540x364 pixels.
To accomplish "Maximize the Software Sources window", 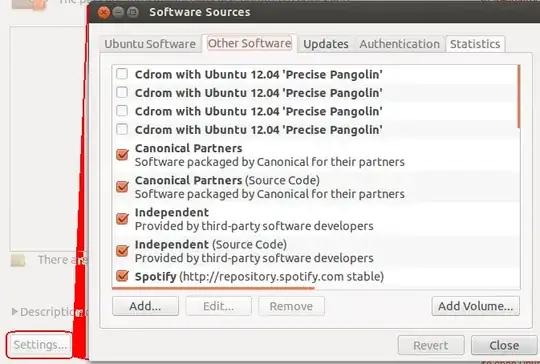I will coord(133,13).
